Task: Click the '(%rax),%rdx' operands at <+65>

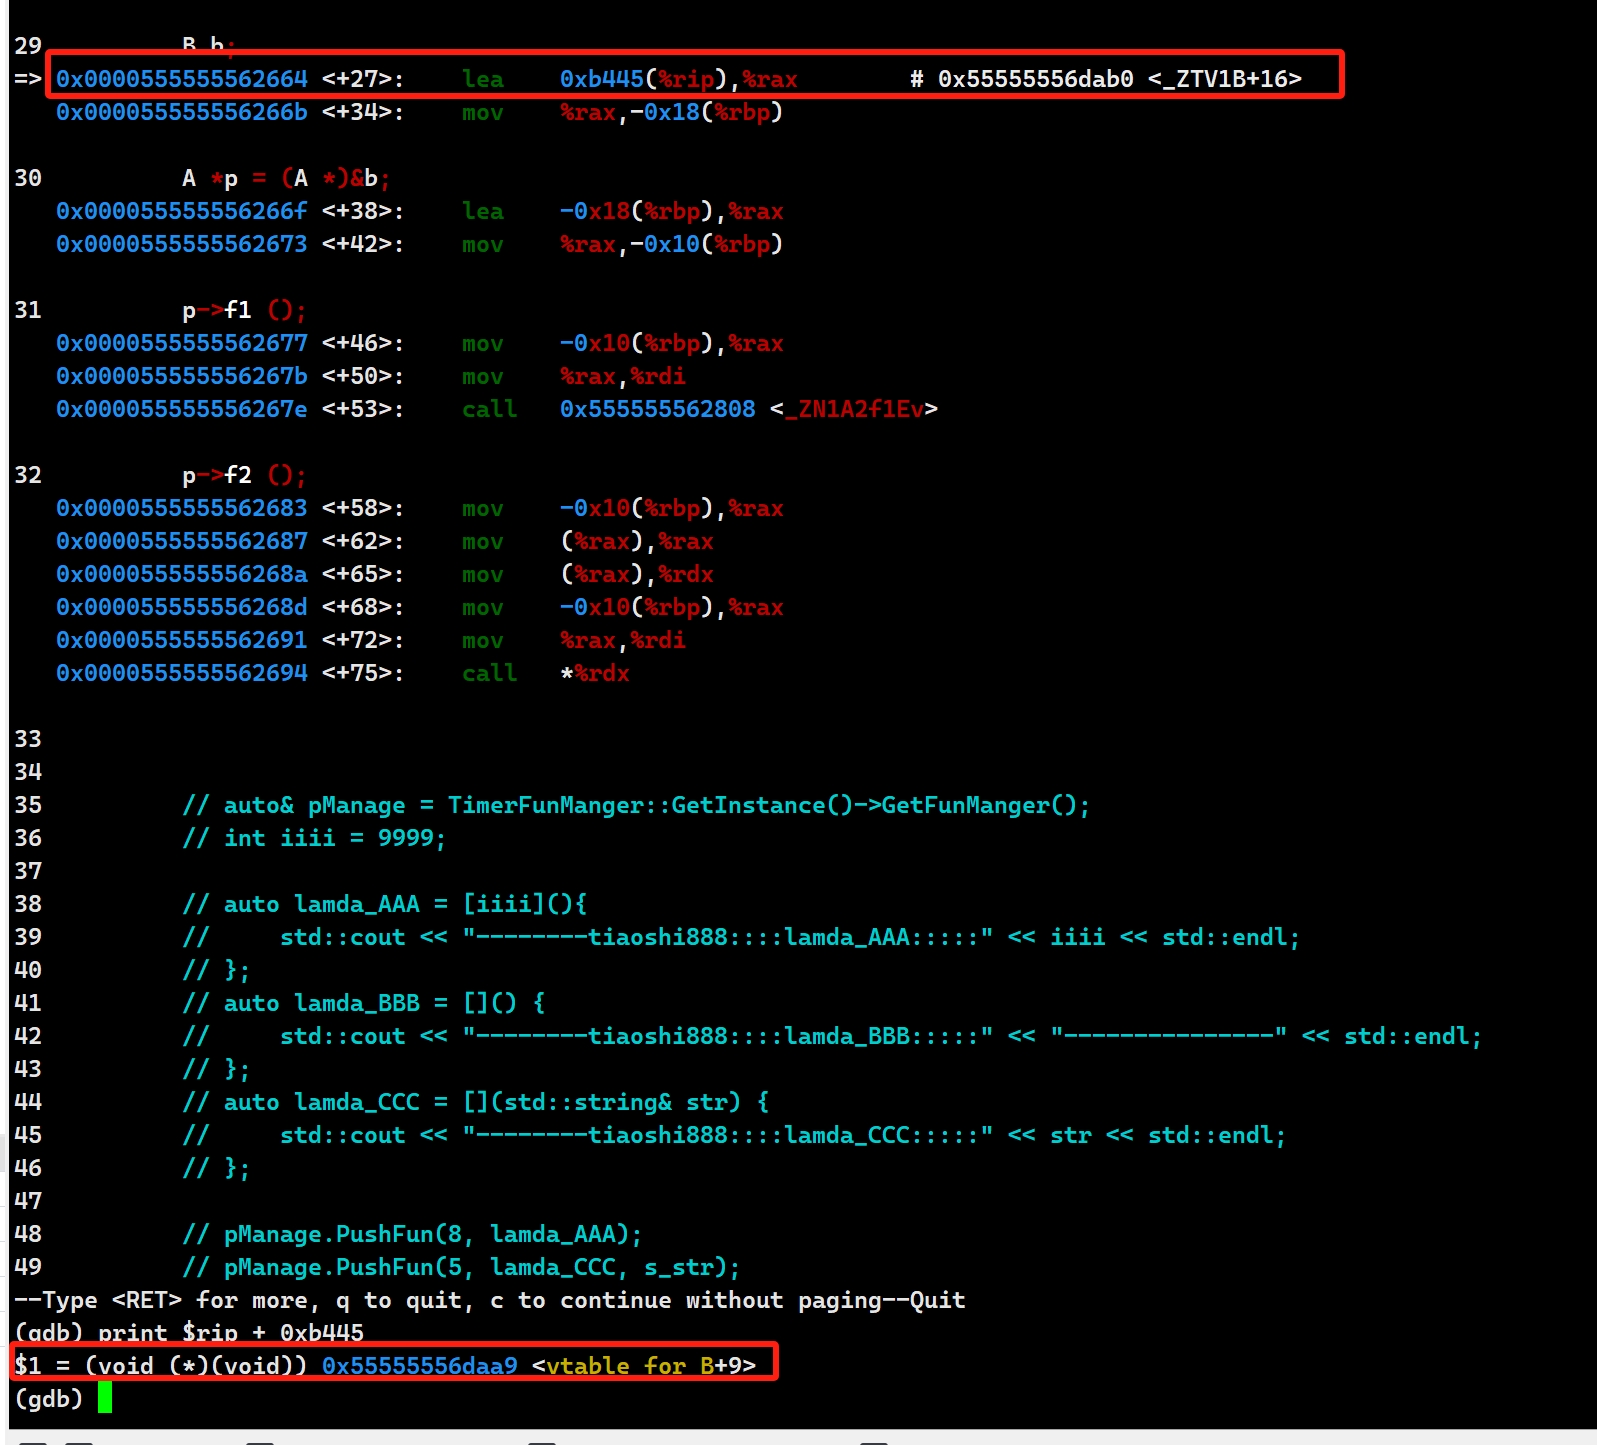Action: (637, 574)
